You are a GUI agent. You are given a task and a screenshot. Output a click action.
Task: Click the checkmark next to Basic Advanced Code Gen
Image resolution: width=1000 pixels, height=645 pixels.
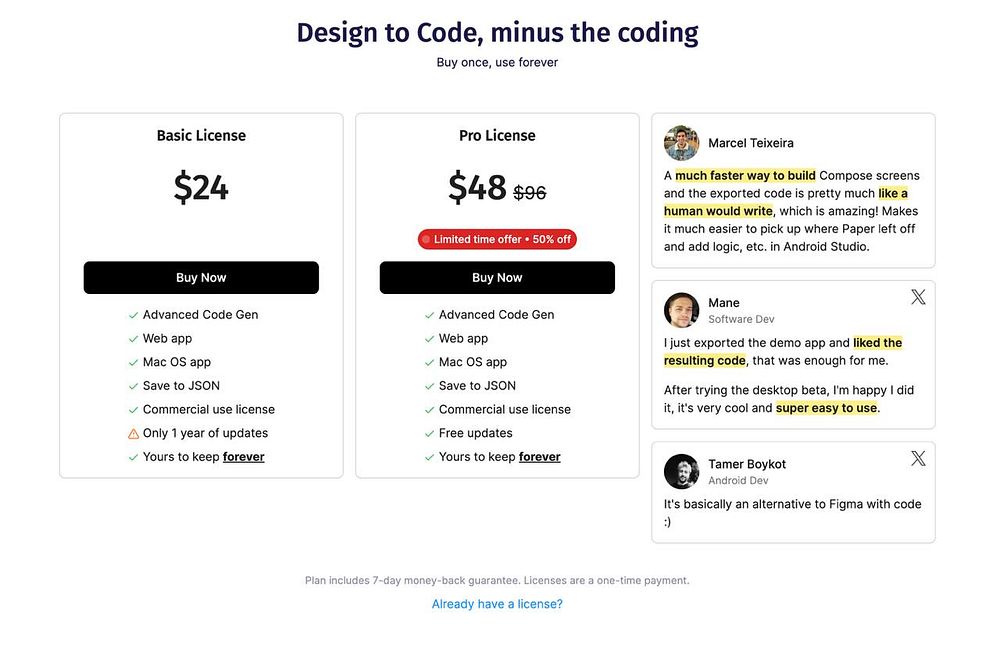click(133, 315)
